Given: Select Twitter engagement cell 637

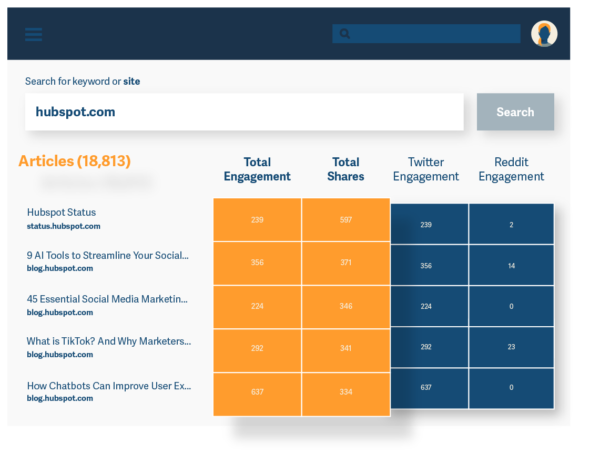Looking at the screenshot, I should click(x=429, y=388).
